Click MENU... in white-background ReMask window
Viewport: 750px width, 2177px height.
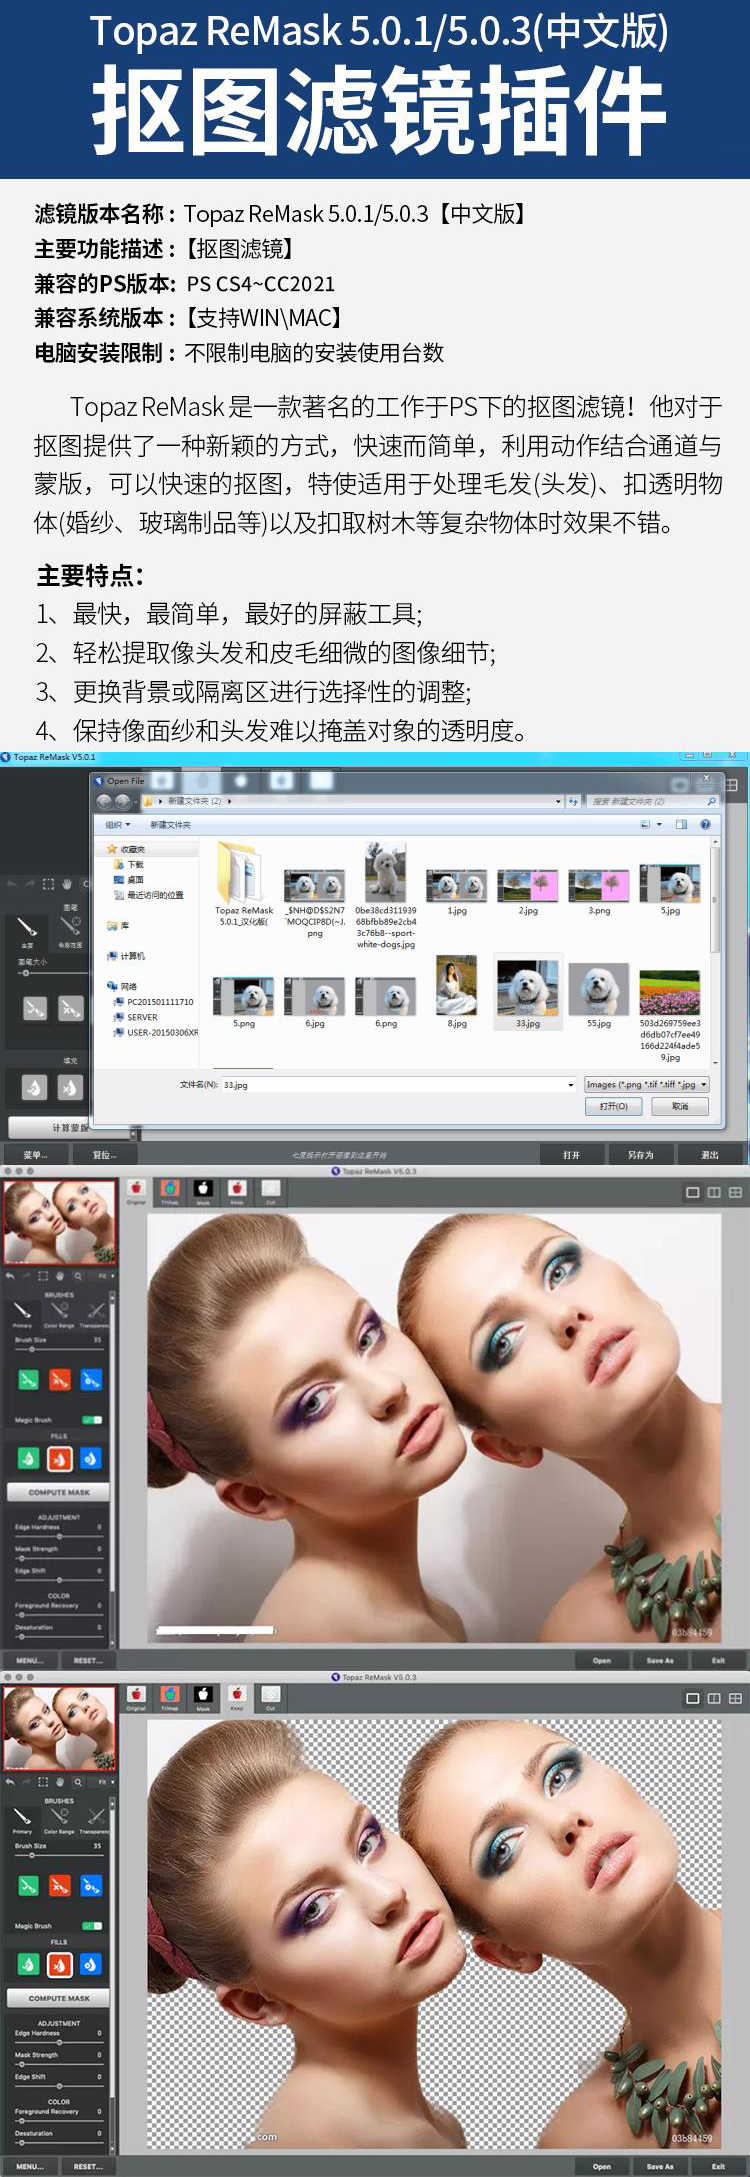coord(30,1660)
